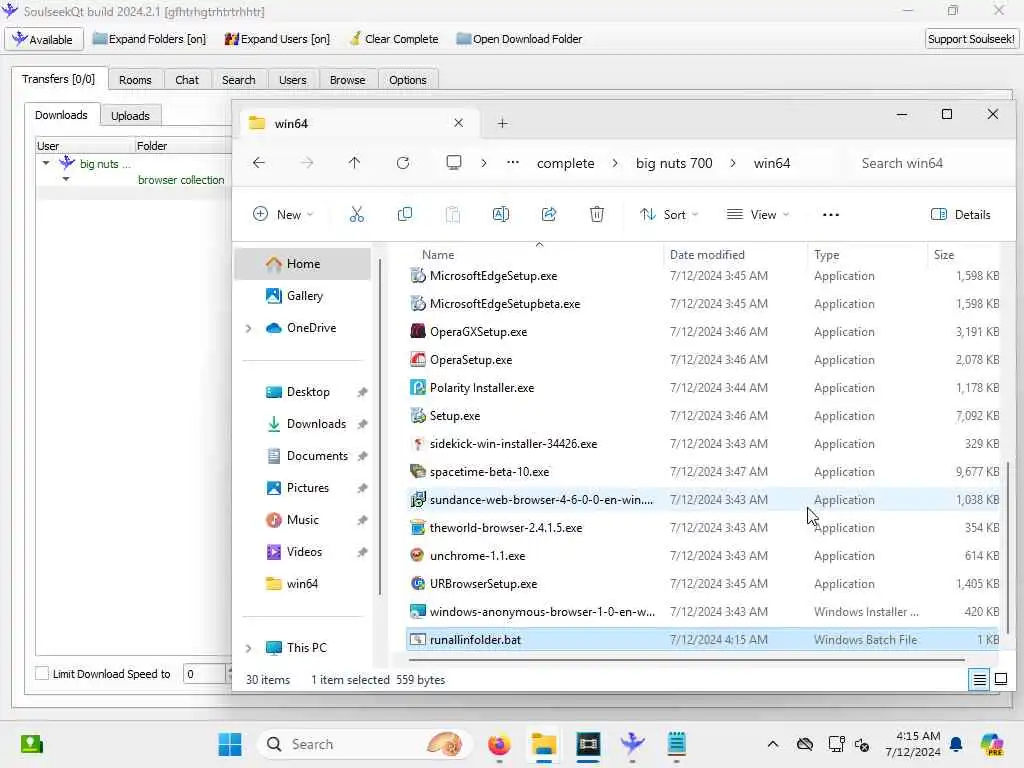
Task: Open Firefox from the taskbar
Action: (x=500, y=744)
